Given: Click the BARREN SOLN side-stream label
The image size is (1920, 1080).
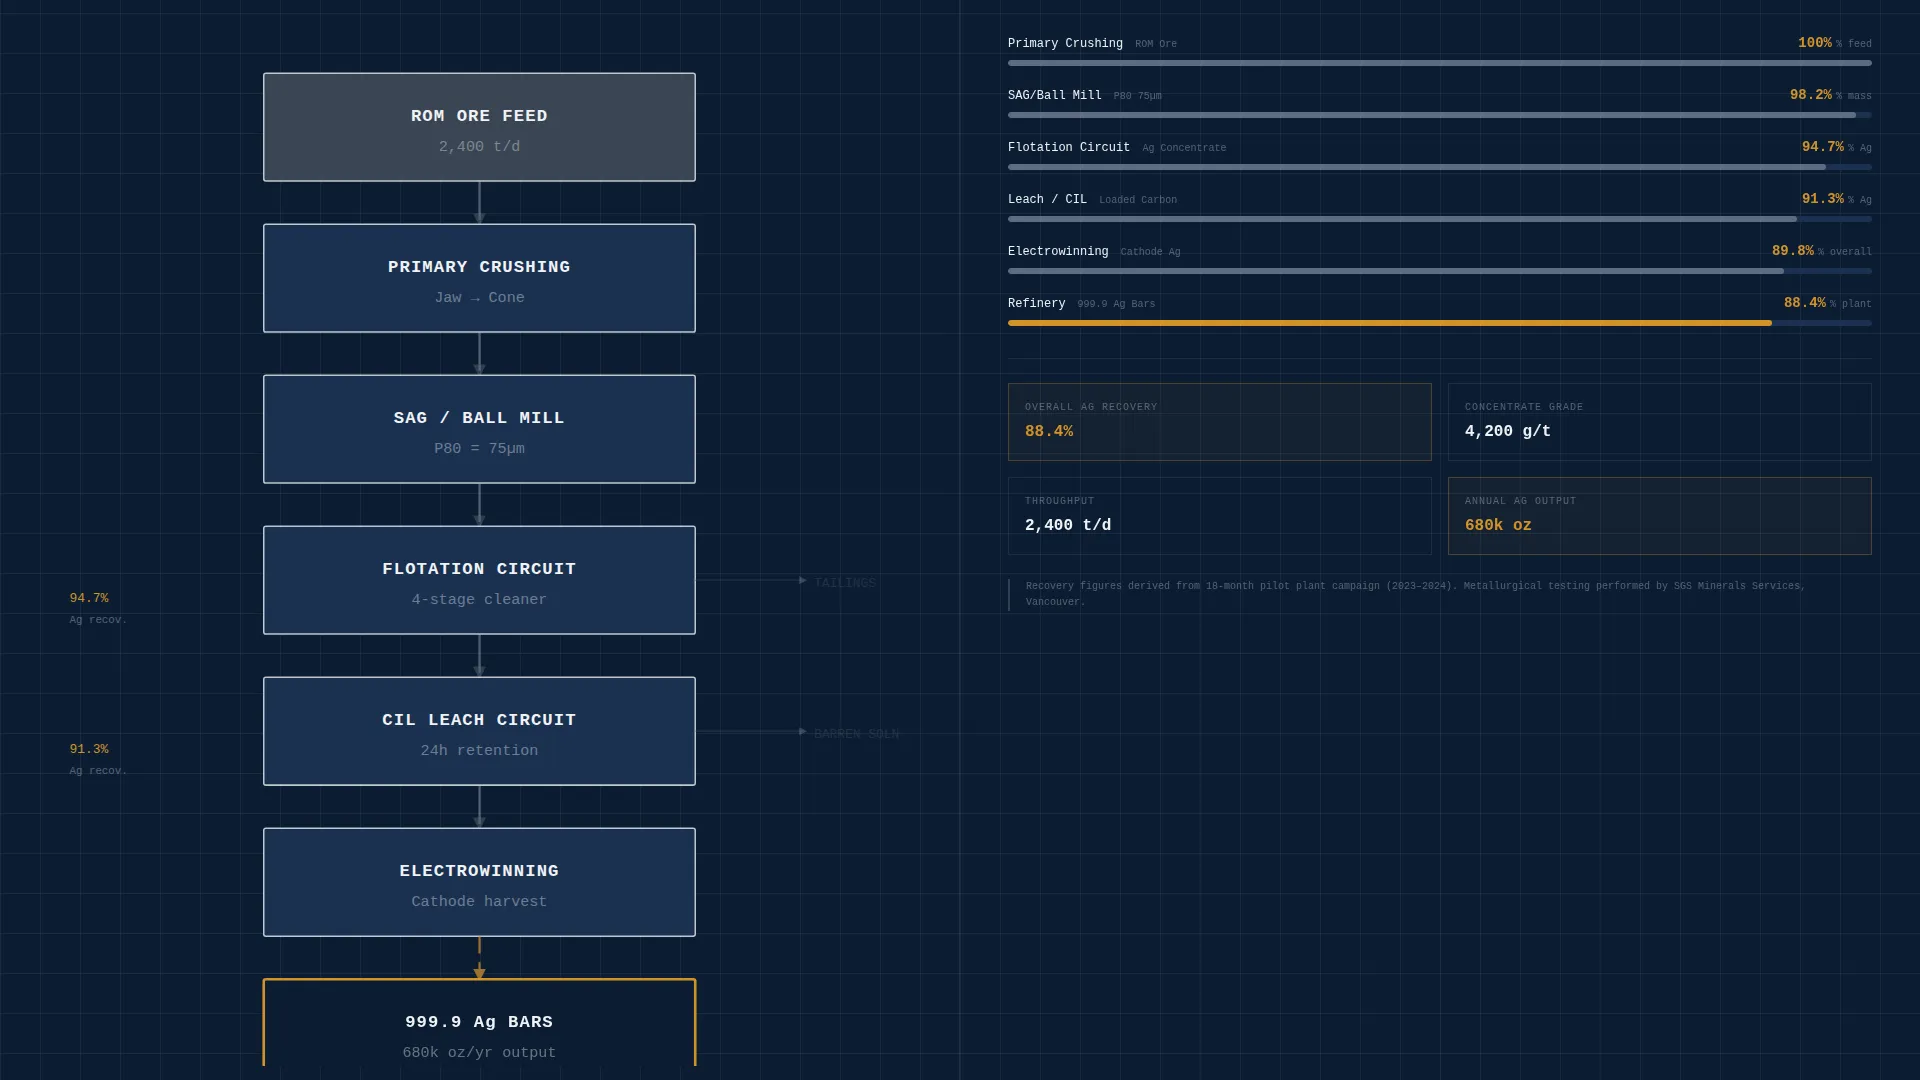Looking at the screenshot, I should click(x=856, y=734).
